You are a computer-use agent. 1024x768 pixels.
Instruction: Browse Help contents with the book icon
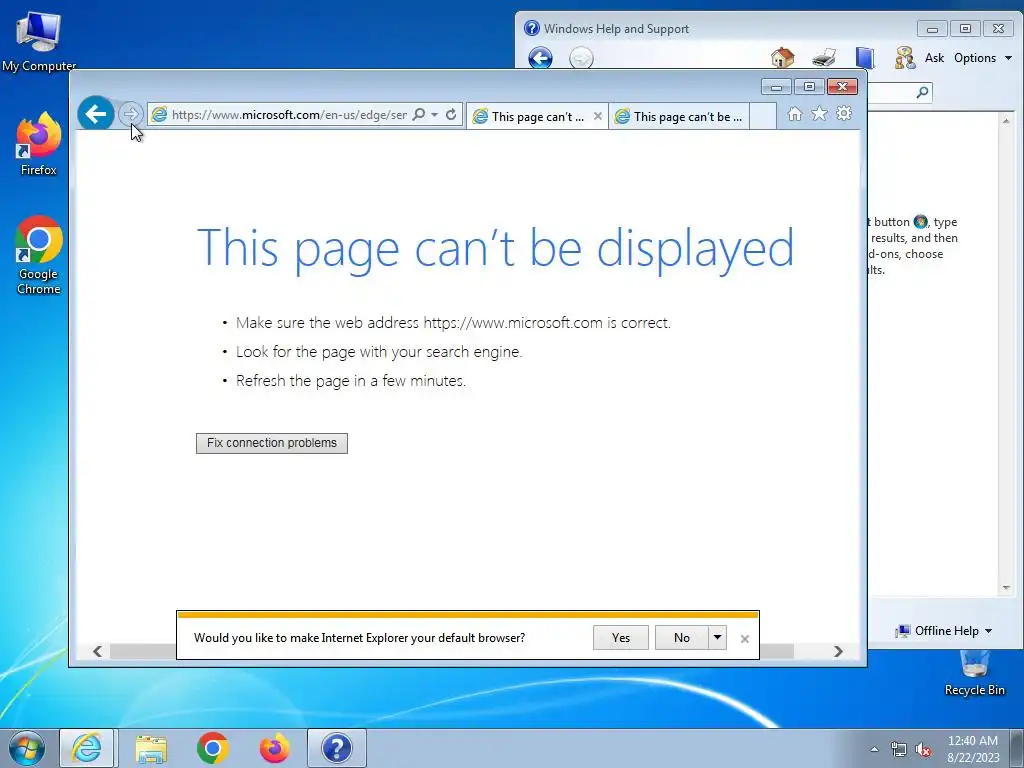[x=865, y=57]
